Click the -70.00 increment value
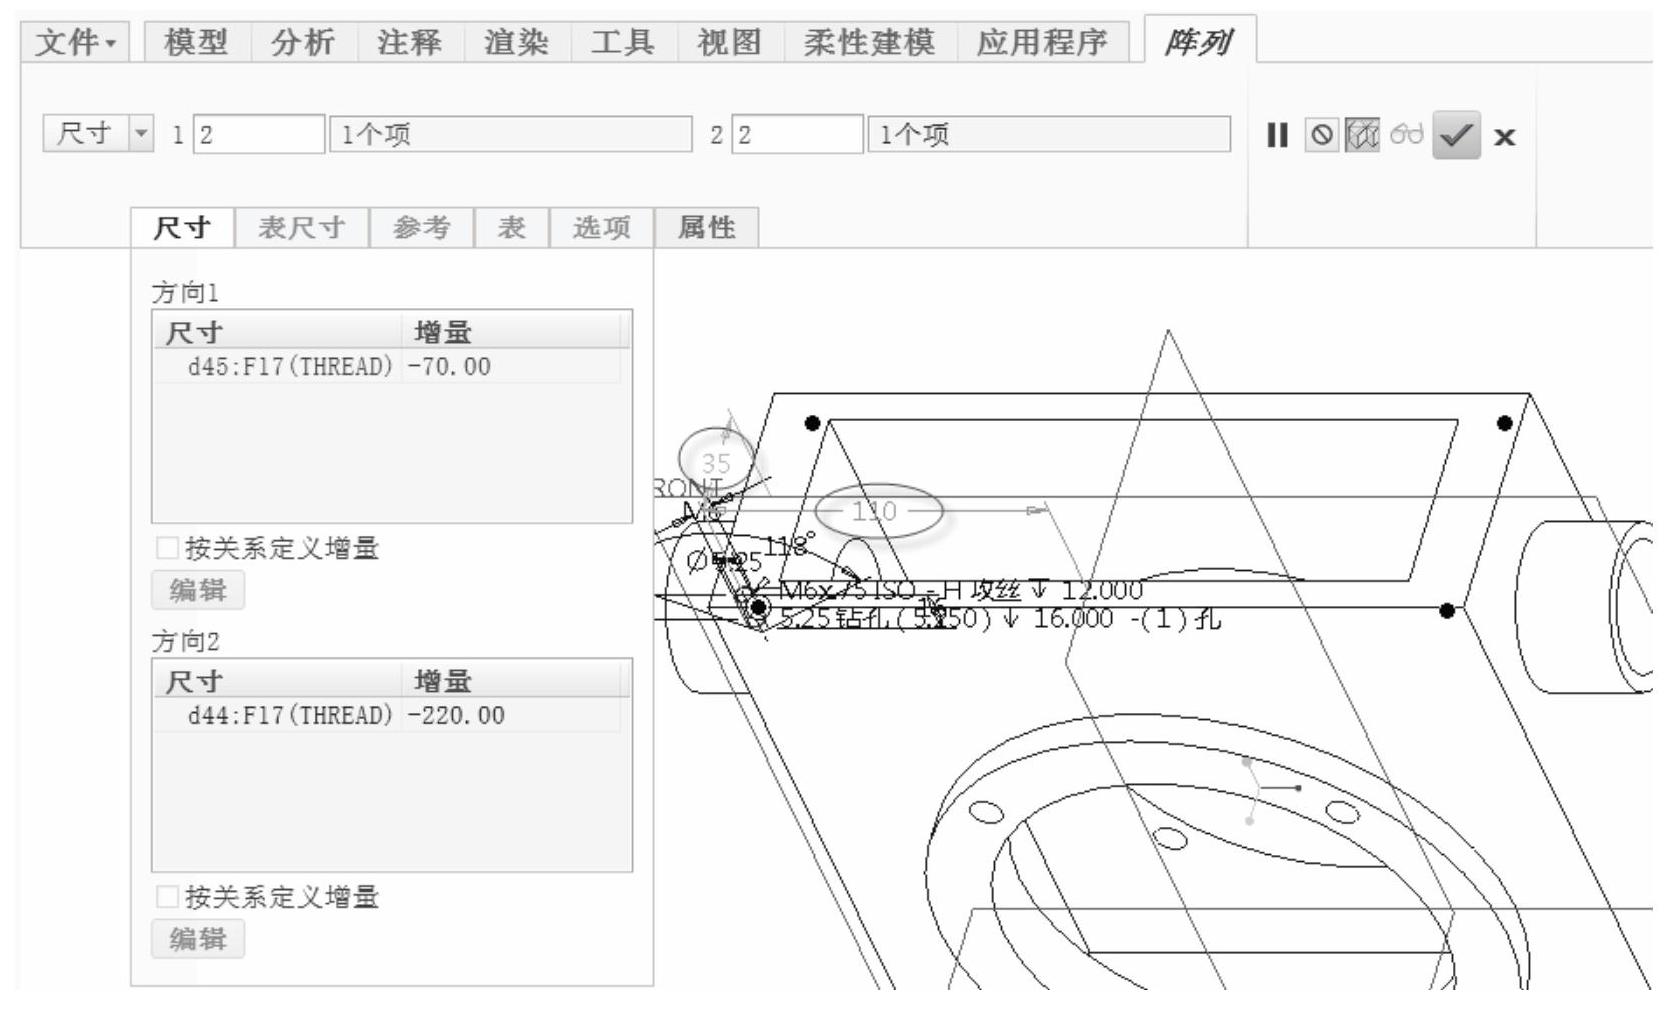 449,367
